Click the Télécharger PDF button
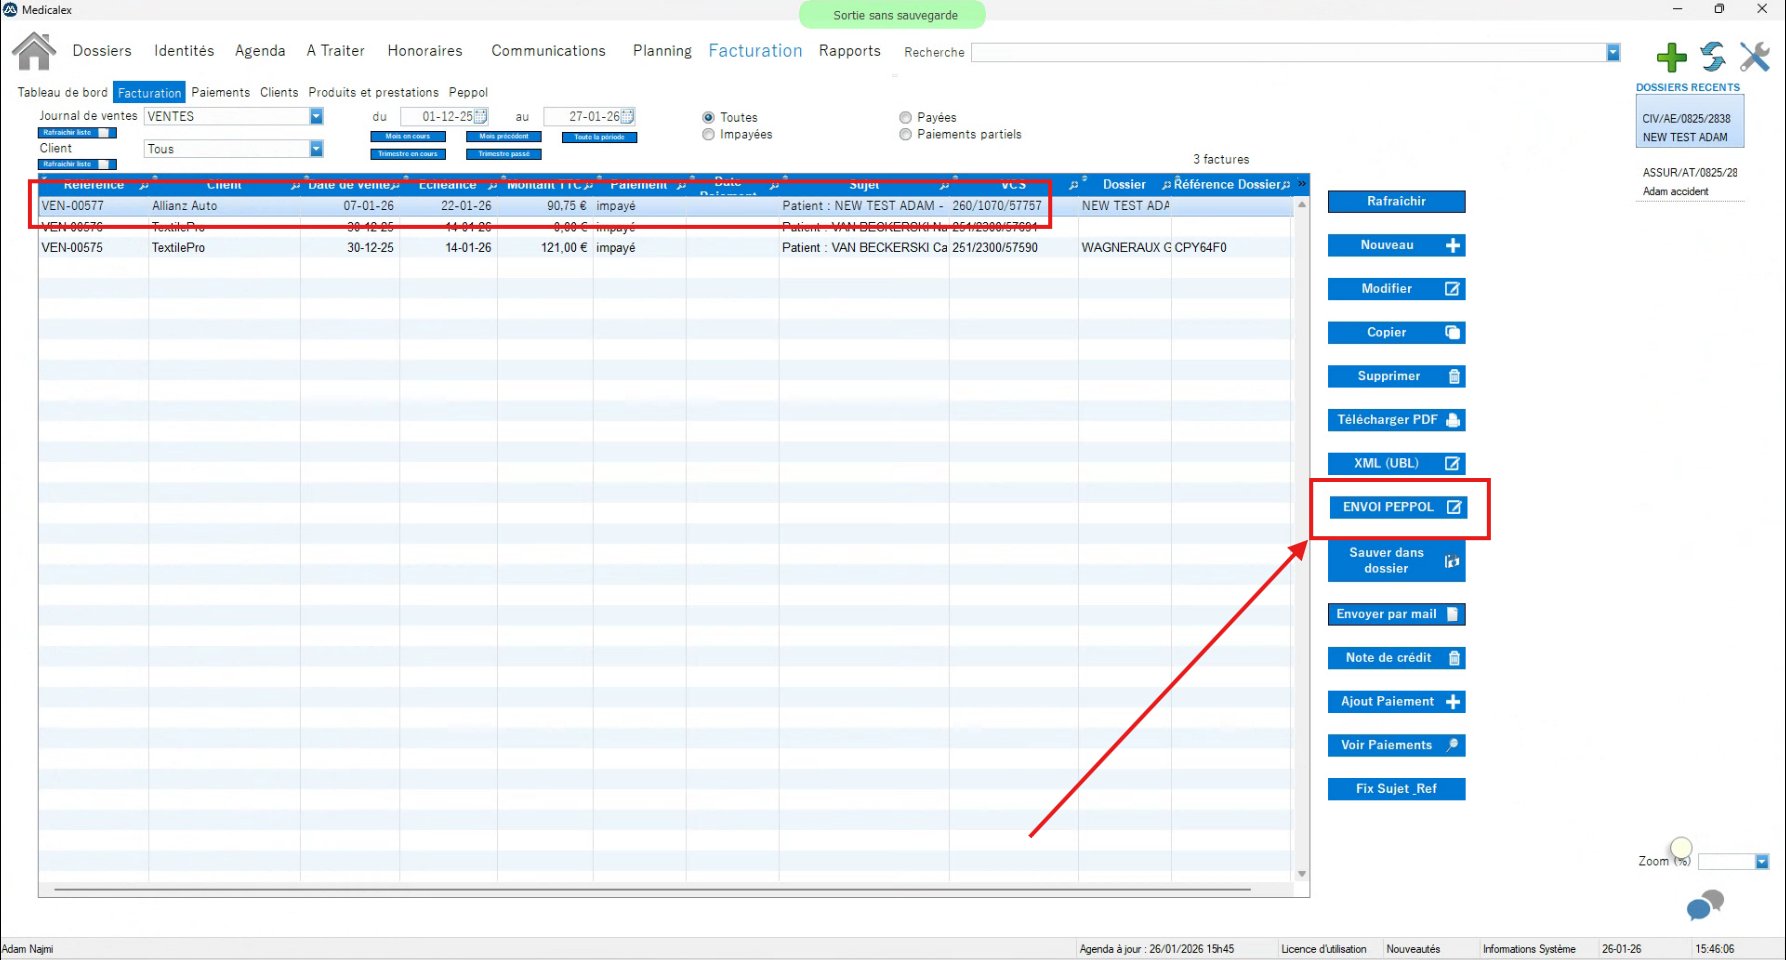 1396,420
